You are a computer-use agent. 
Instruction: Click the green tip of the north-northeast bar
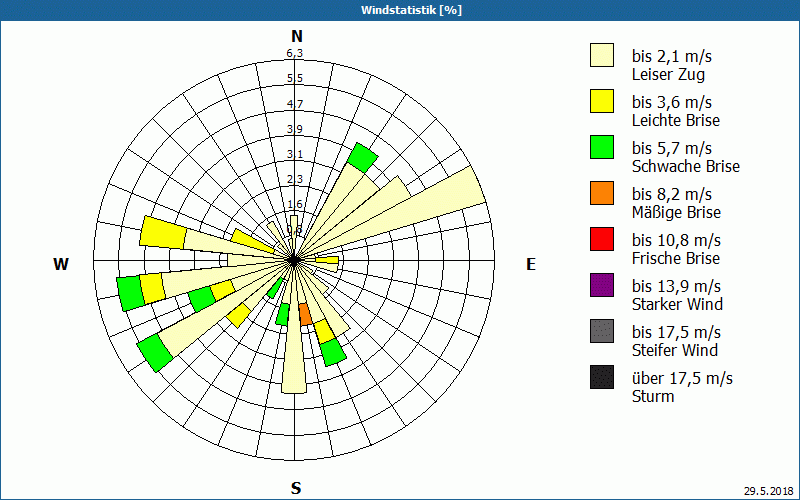[363, 158]
